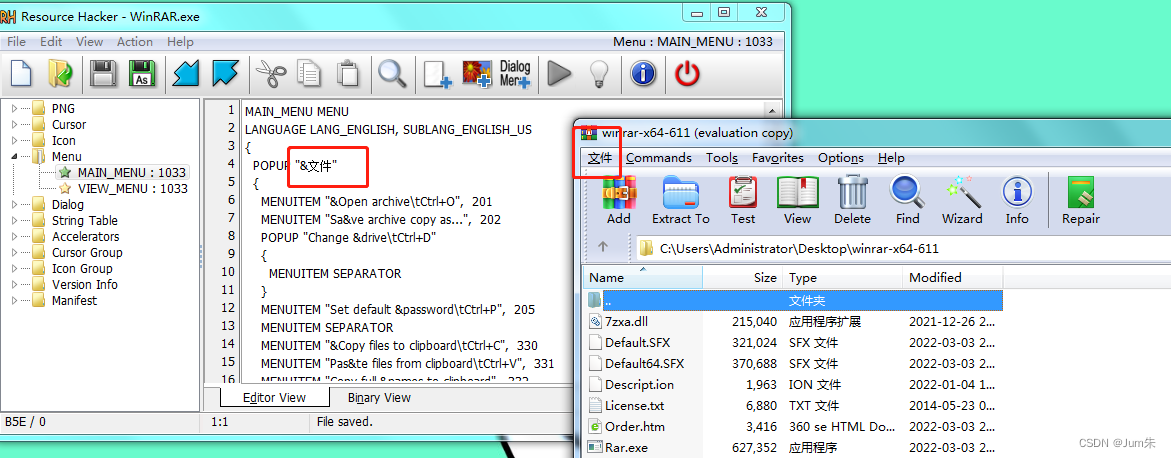This screenshot has height=458, width=1171.
Task: Open a file with the folder icon
Action: pos(60,74)
